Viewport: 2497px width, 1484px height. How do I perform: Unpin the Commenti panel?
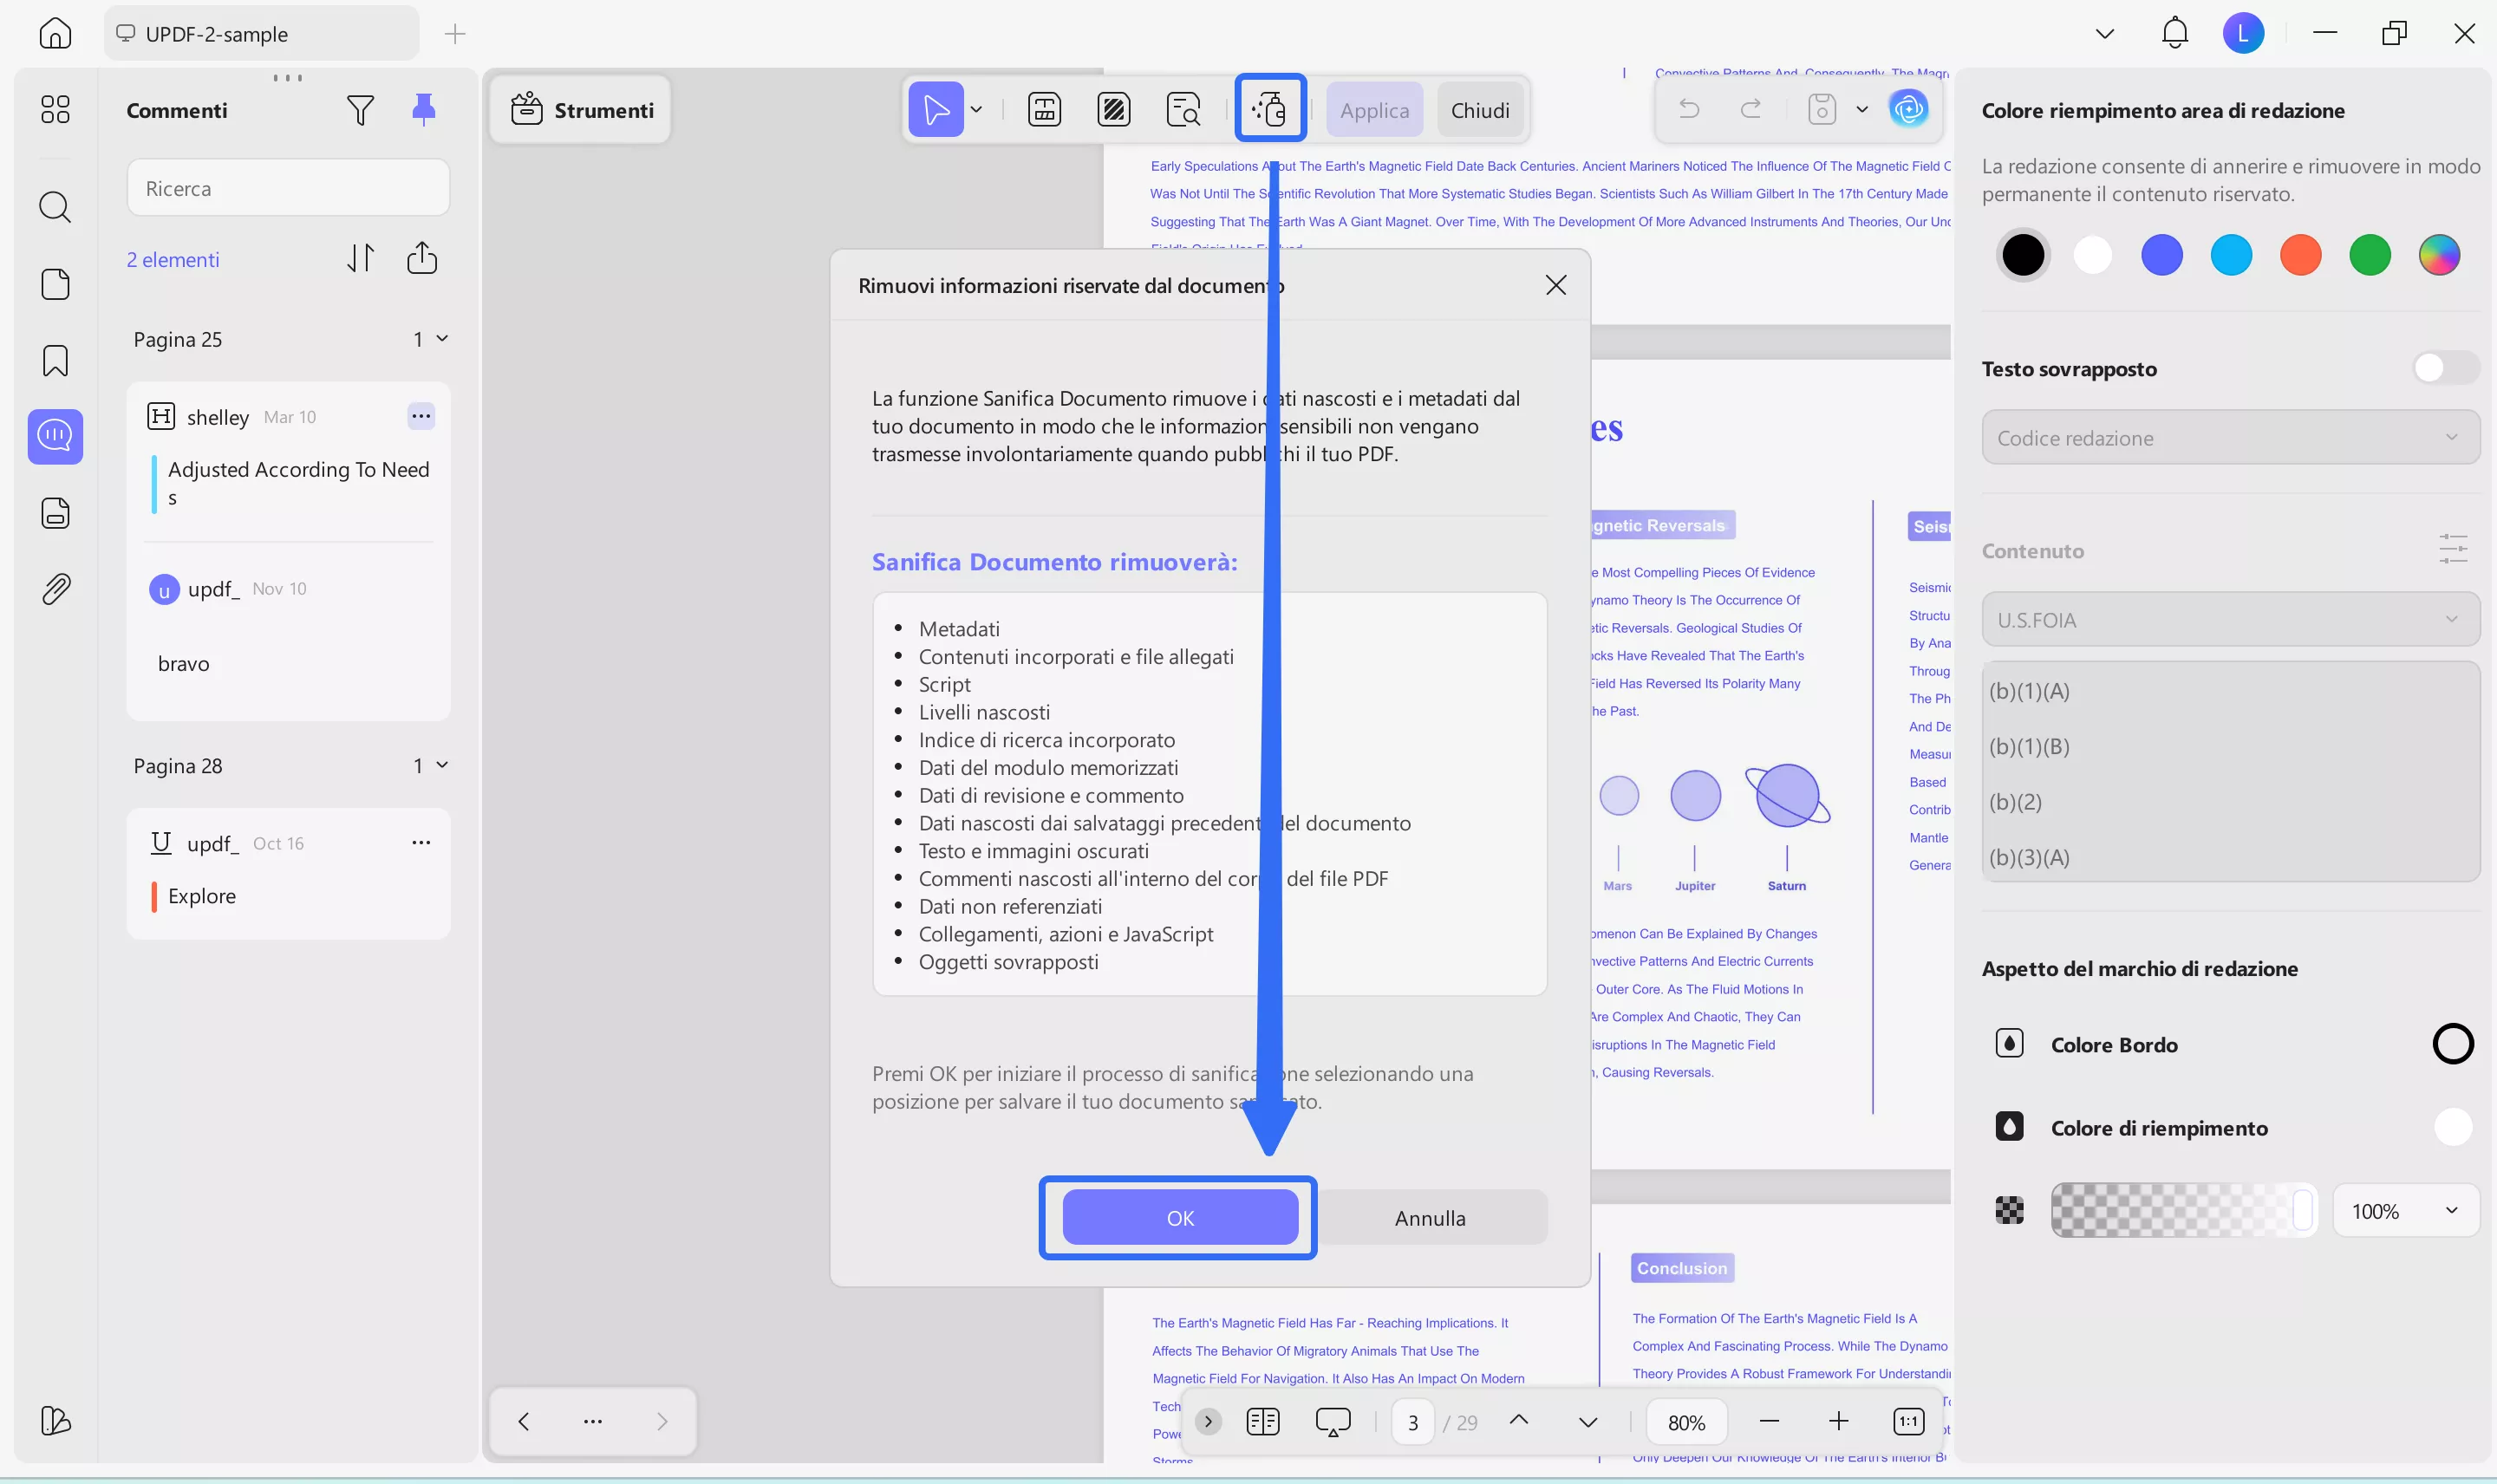[423, 109]
